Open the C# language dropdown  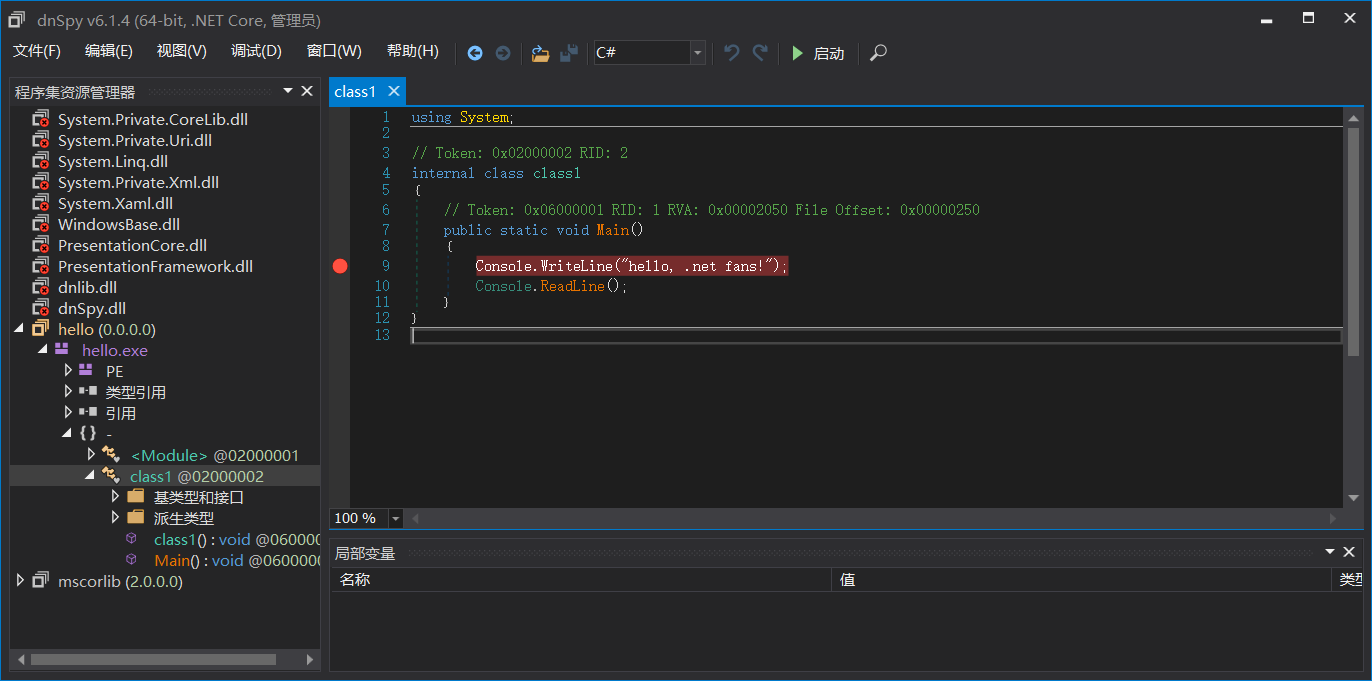(x=697, y=53)
